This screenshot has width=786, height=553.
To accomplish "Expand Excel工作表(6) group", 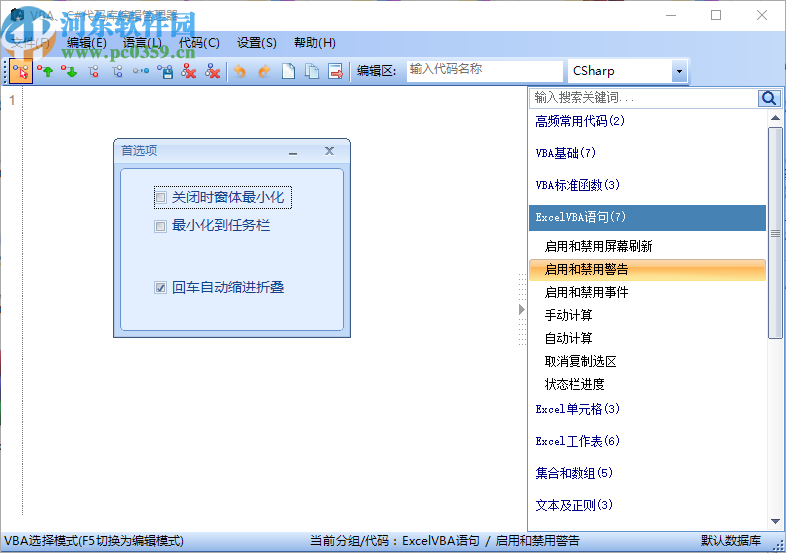I will [577, 441].
